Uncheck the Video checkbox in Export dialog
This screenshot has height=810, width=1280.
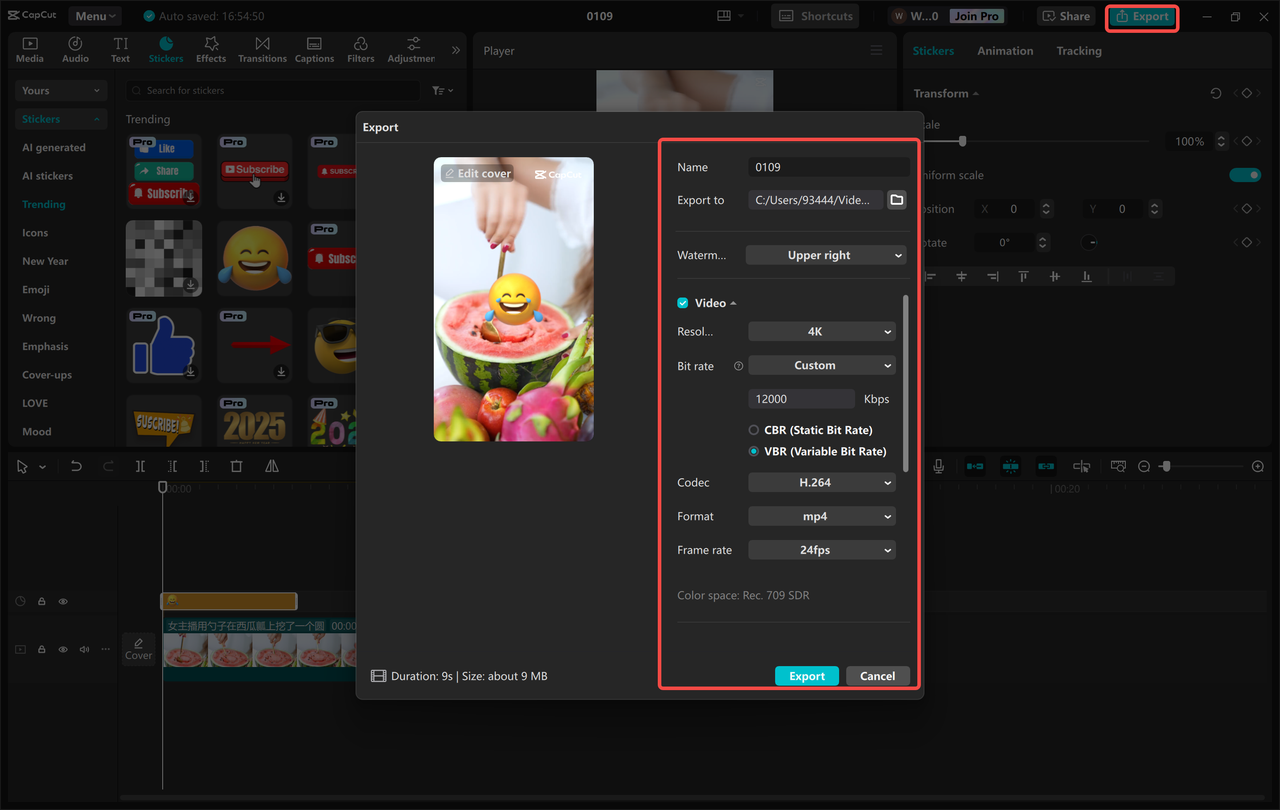coord(682,302)
